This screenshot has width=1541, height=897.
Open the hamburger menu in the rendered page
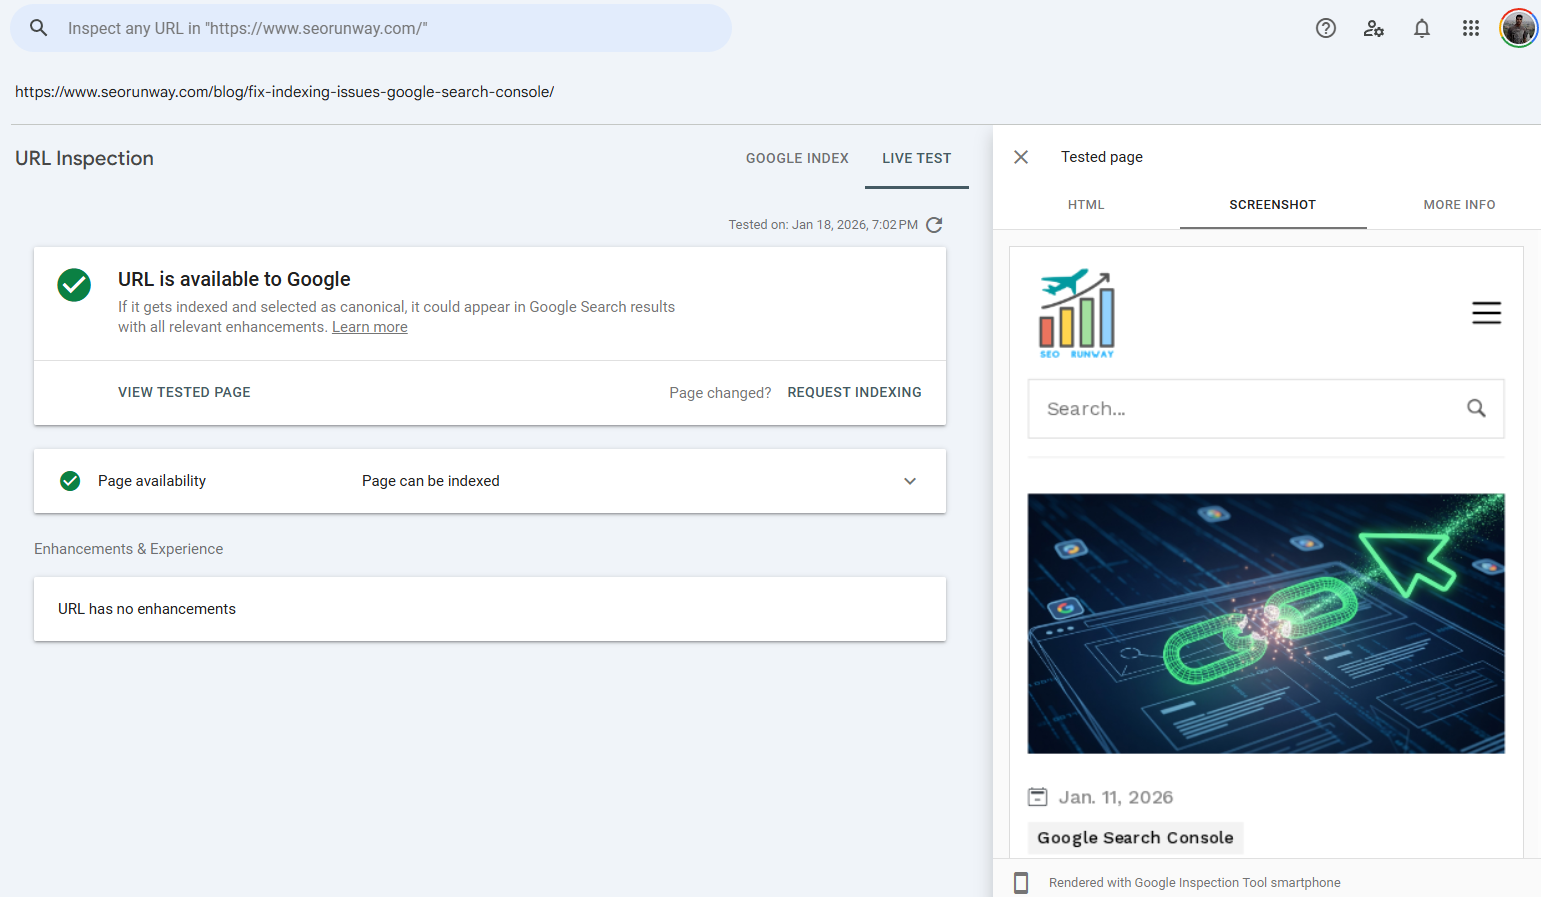click(x=1487, y=313)
